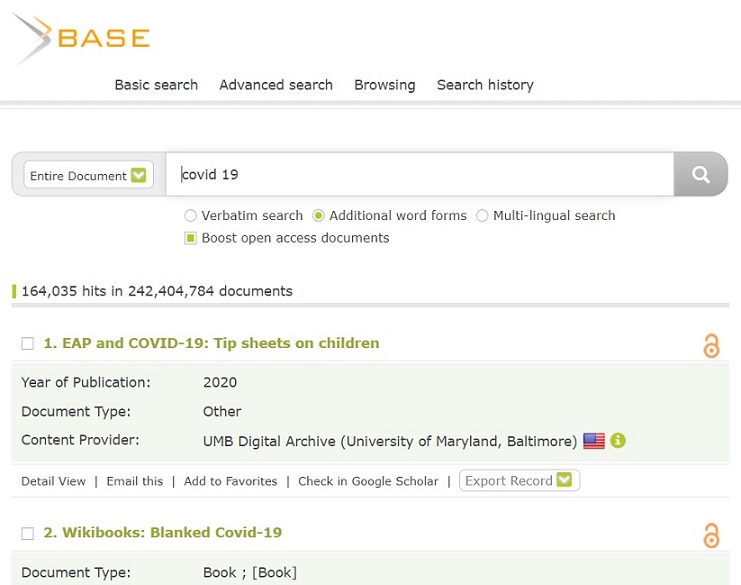
Task: Check the box for EAP and COVID-19 result
Action: (x=28, y=344)
